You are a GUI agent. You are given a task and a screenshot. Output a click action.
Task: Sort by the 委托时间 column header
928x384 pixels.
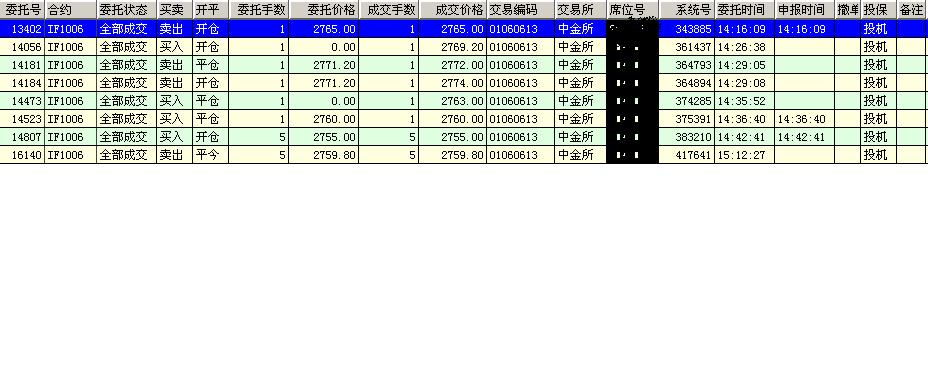[x=745, y=10]
